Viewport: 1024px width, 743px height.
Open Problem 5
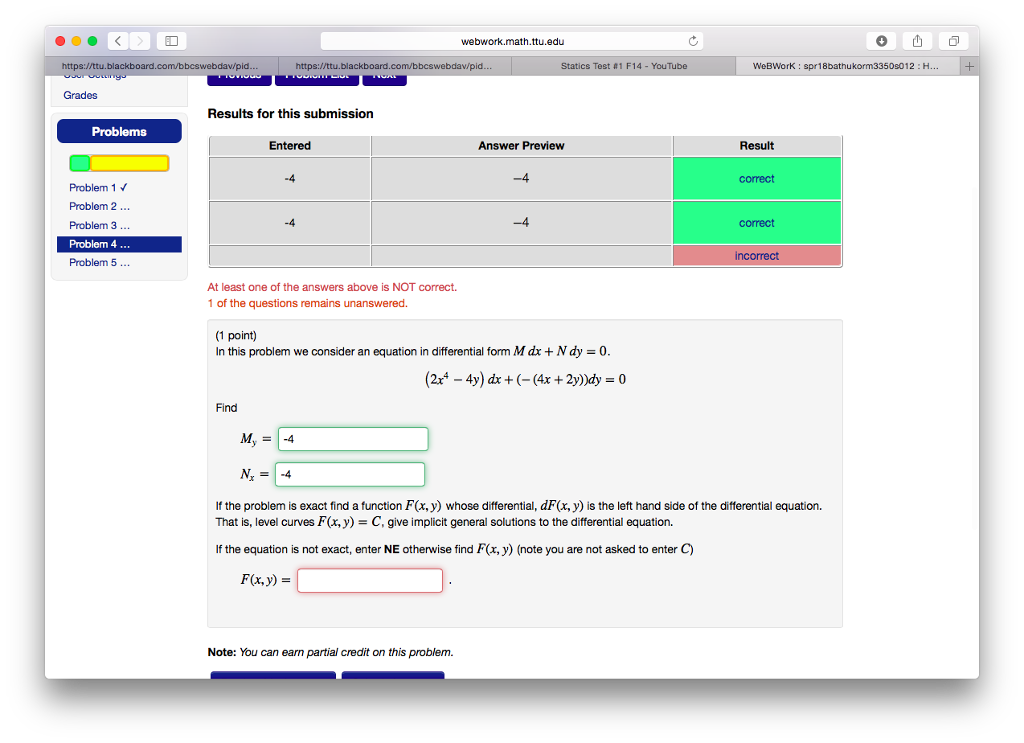(x=98, y=262)
